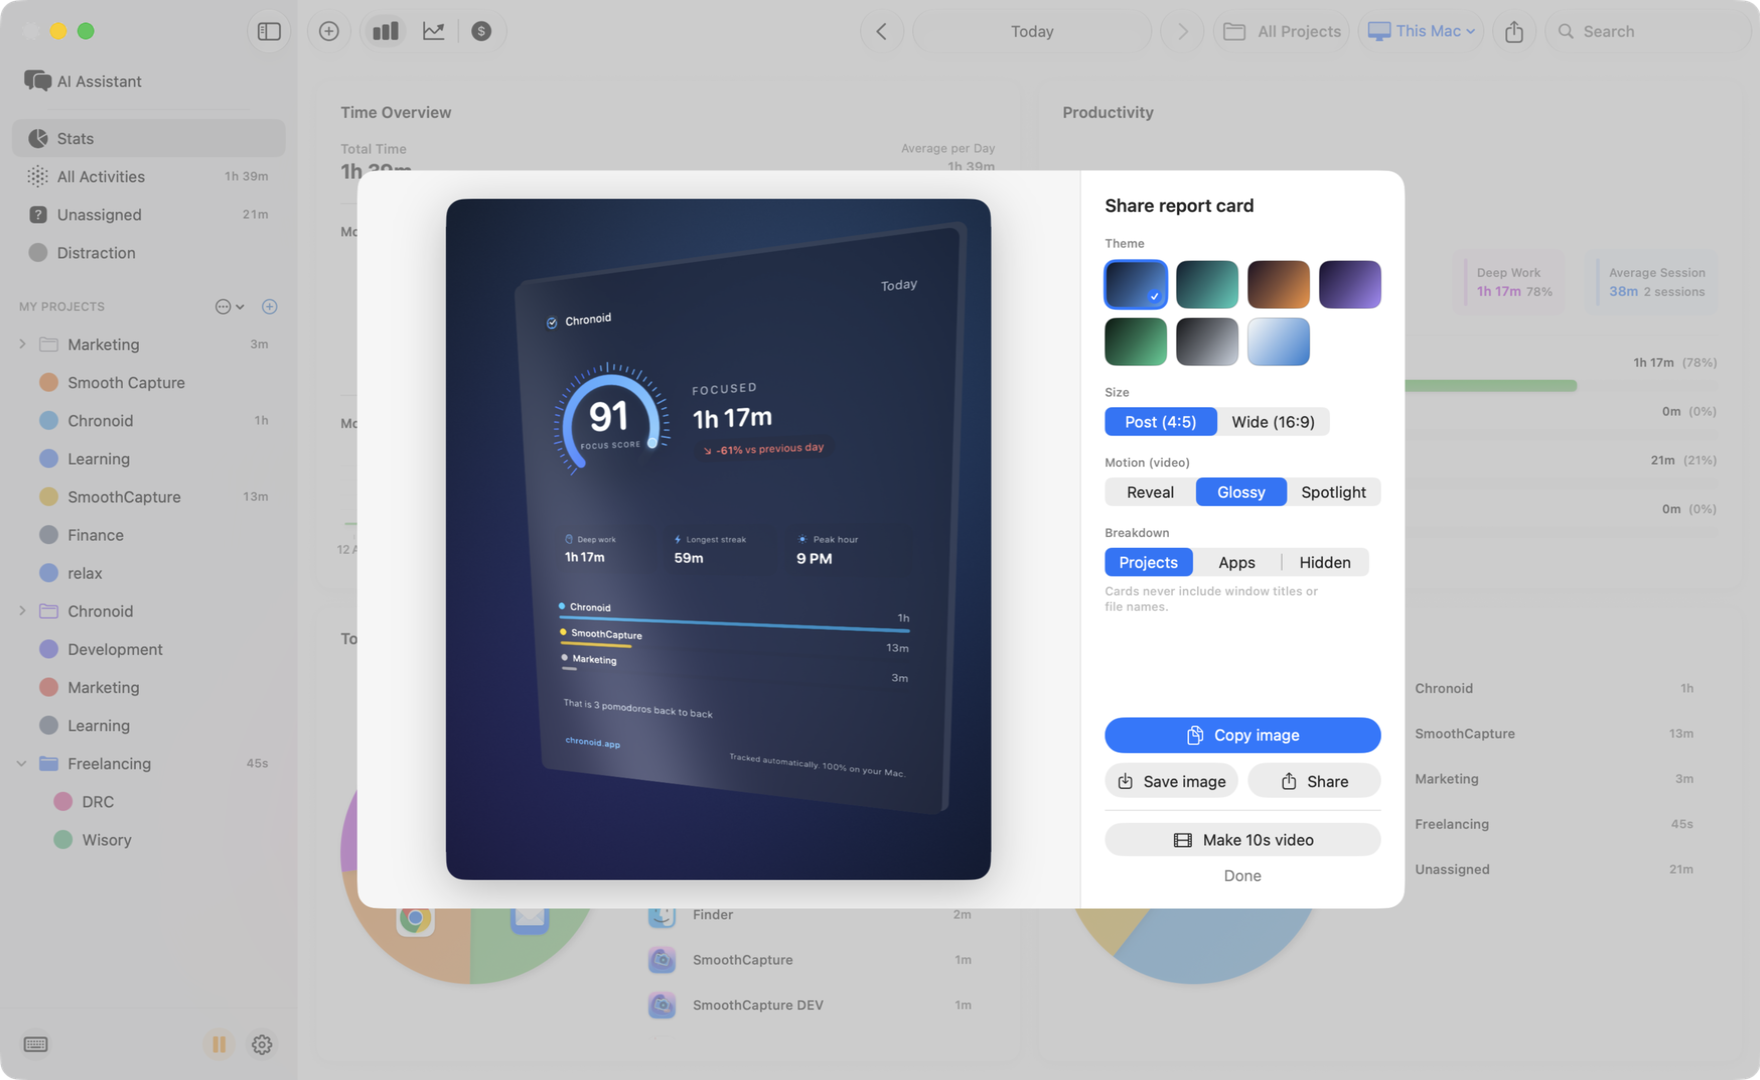Select the green theme swatch

pos(1135,341)
